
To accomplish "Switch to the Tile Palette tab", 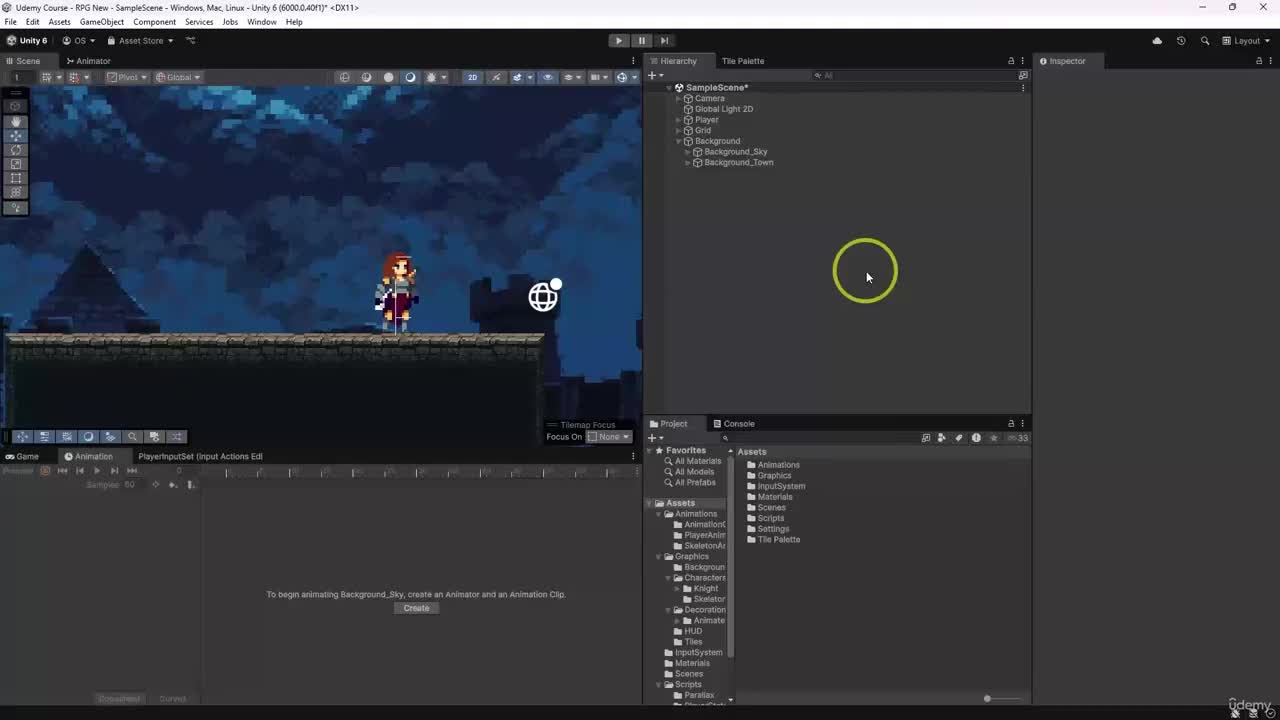I will coord(743,61).
